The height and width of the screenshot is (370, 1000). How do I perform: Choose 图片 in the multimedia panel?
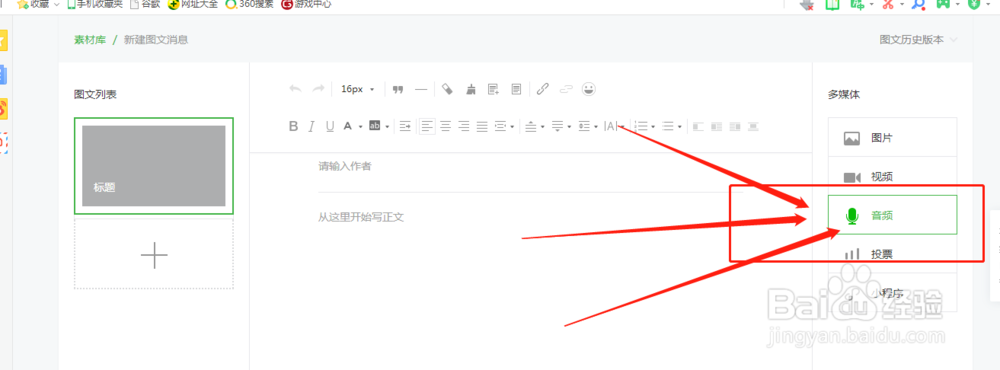[893, 138]
